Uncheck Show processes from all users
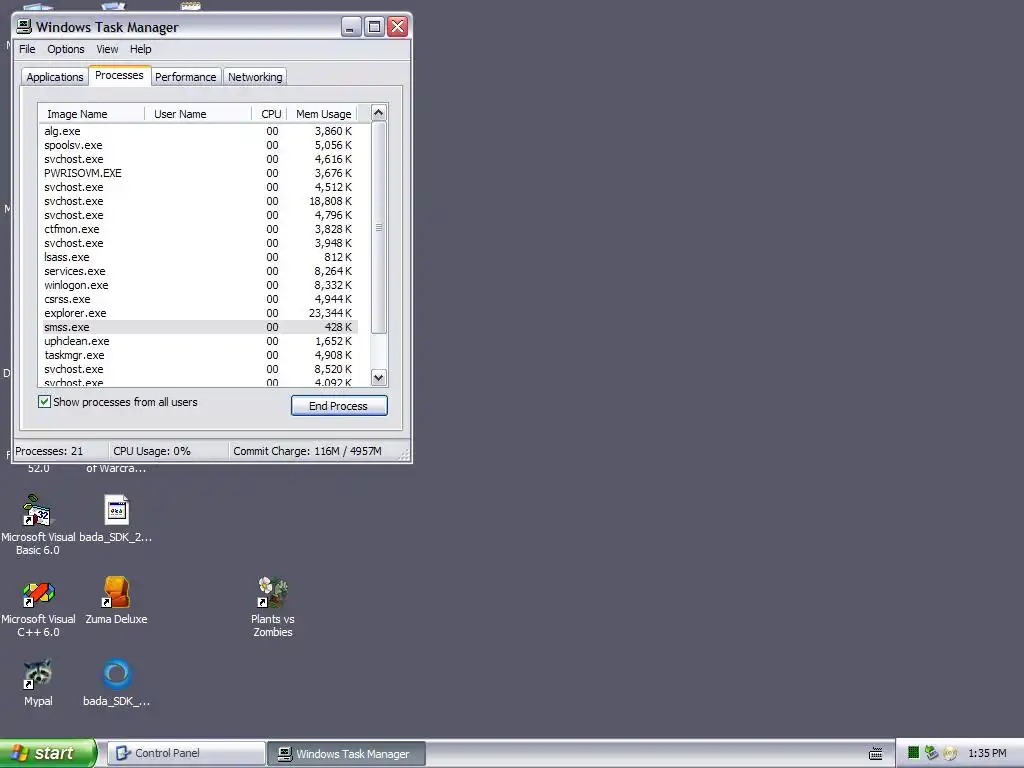This screenshot has width=1024, height=768. point(44,402)
